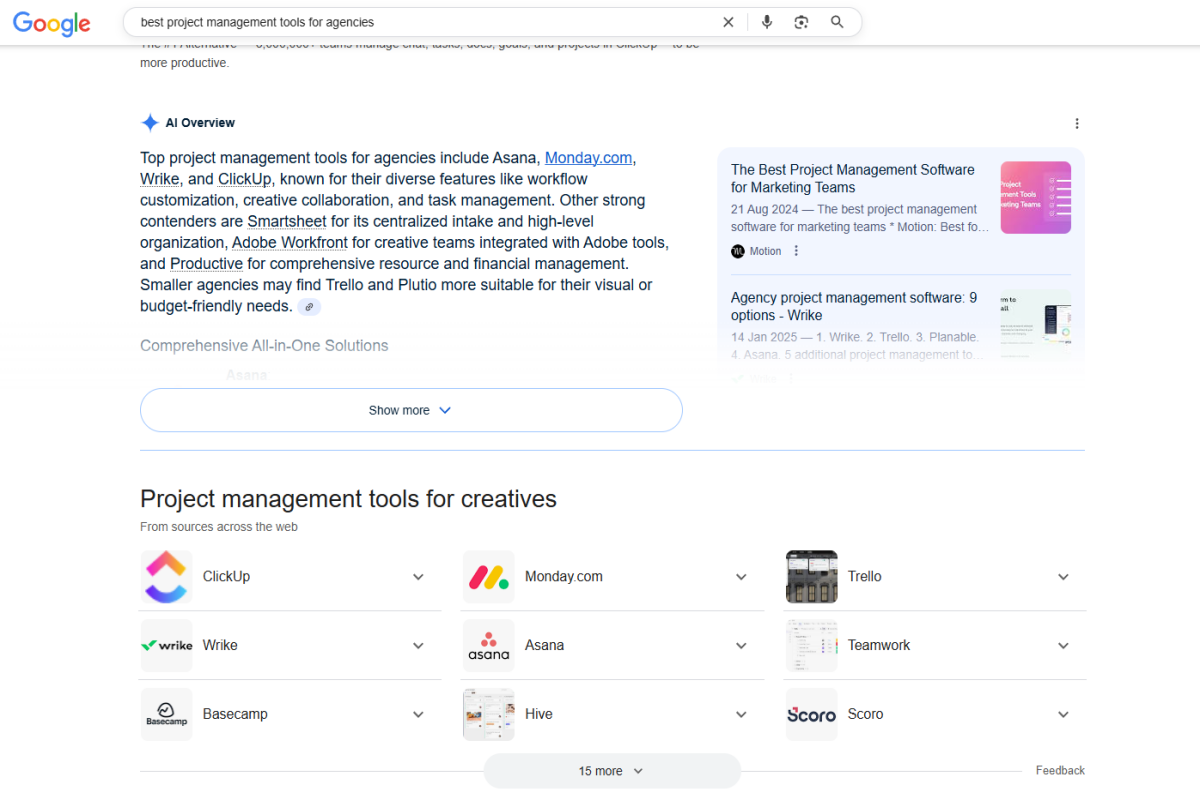Open the Adobe Workfront link

click(x=290, y=243)
